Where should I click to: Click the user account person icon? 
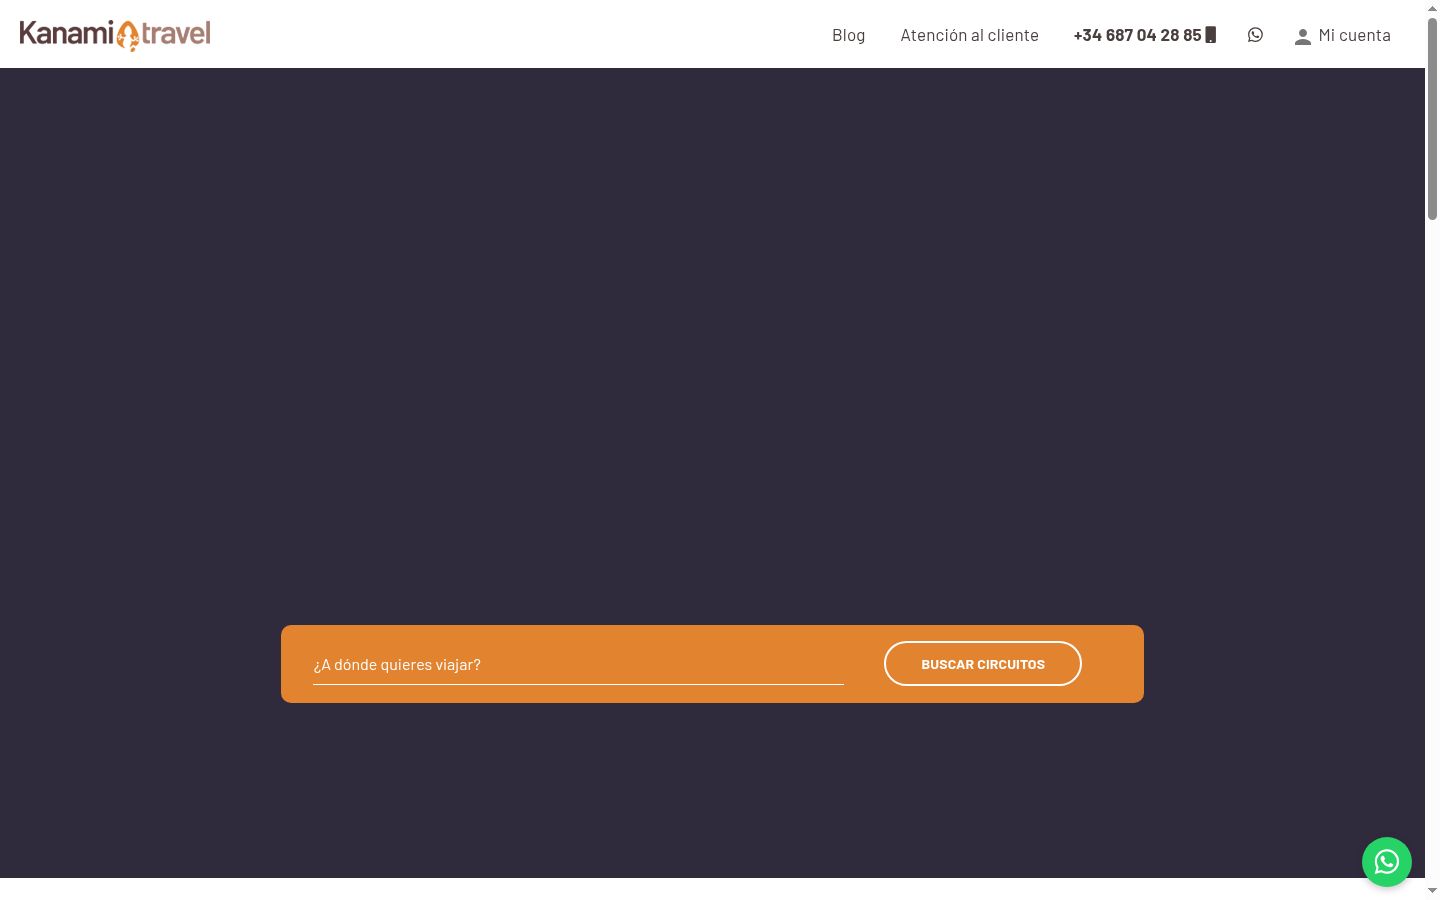click(1302, 36)
